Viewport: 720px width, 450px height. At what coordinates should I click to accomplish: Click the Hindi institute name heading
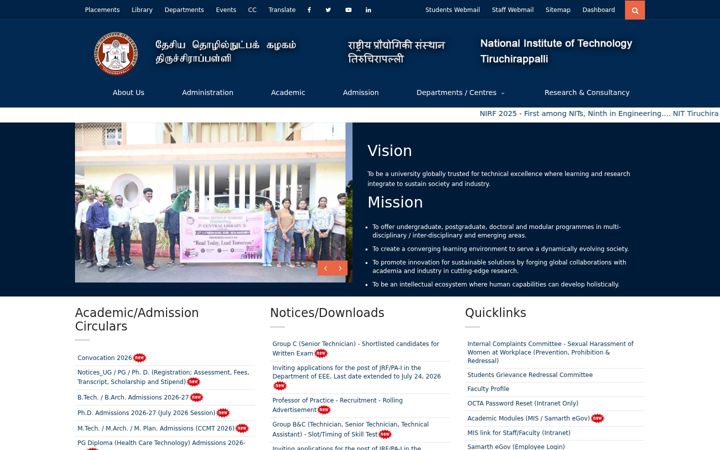(396, 51)
